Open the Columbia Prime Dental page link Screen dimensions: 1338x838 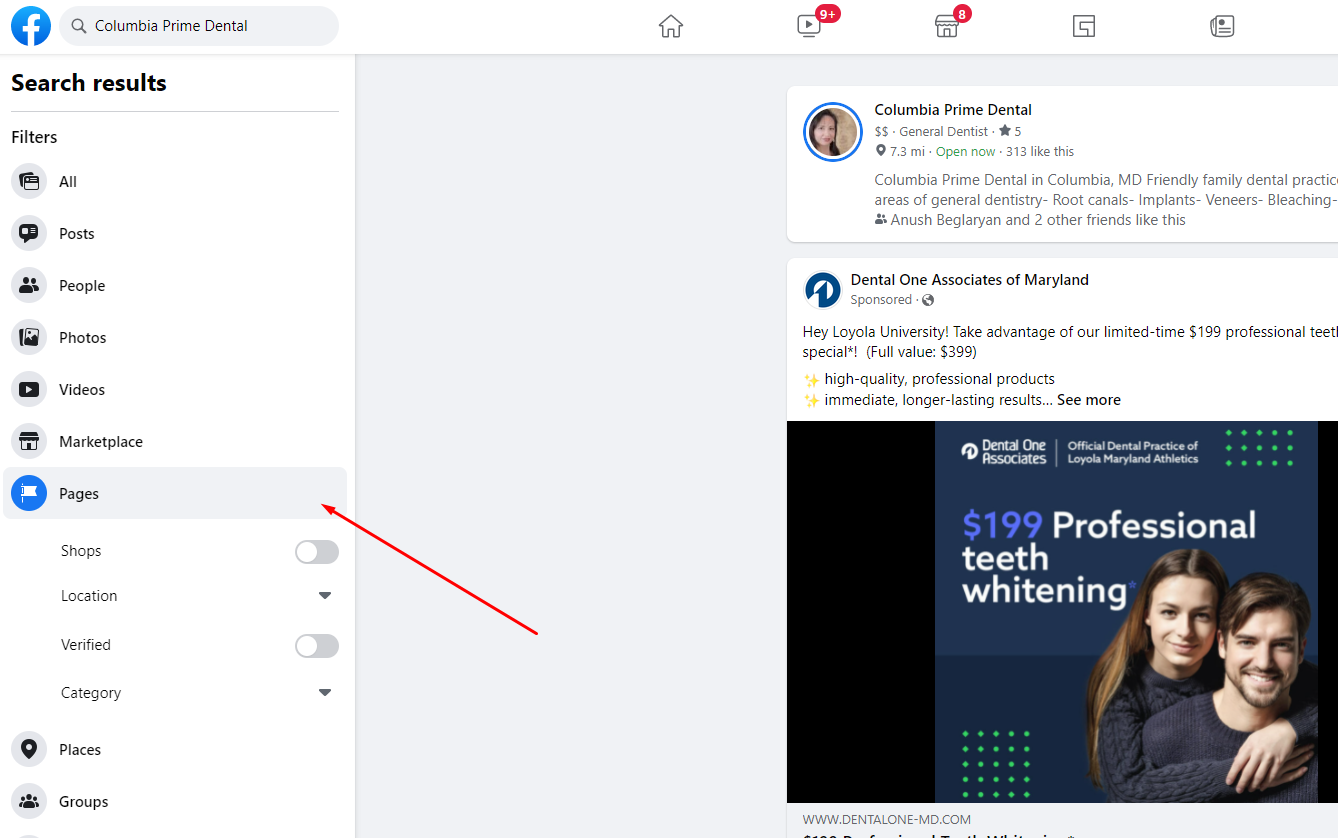pyautogui.click(x=952, y=110)
